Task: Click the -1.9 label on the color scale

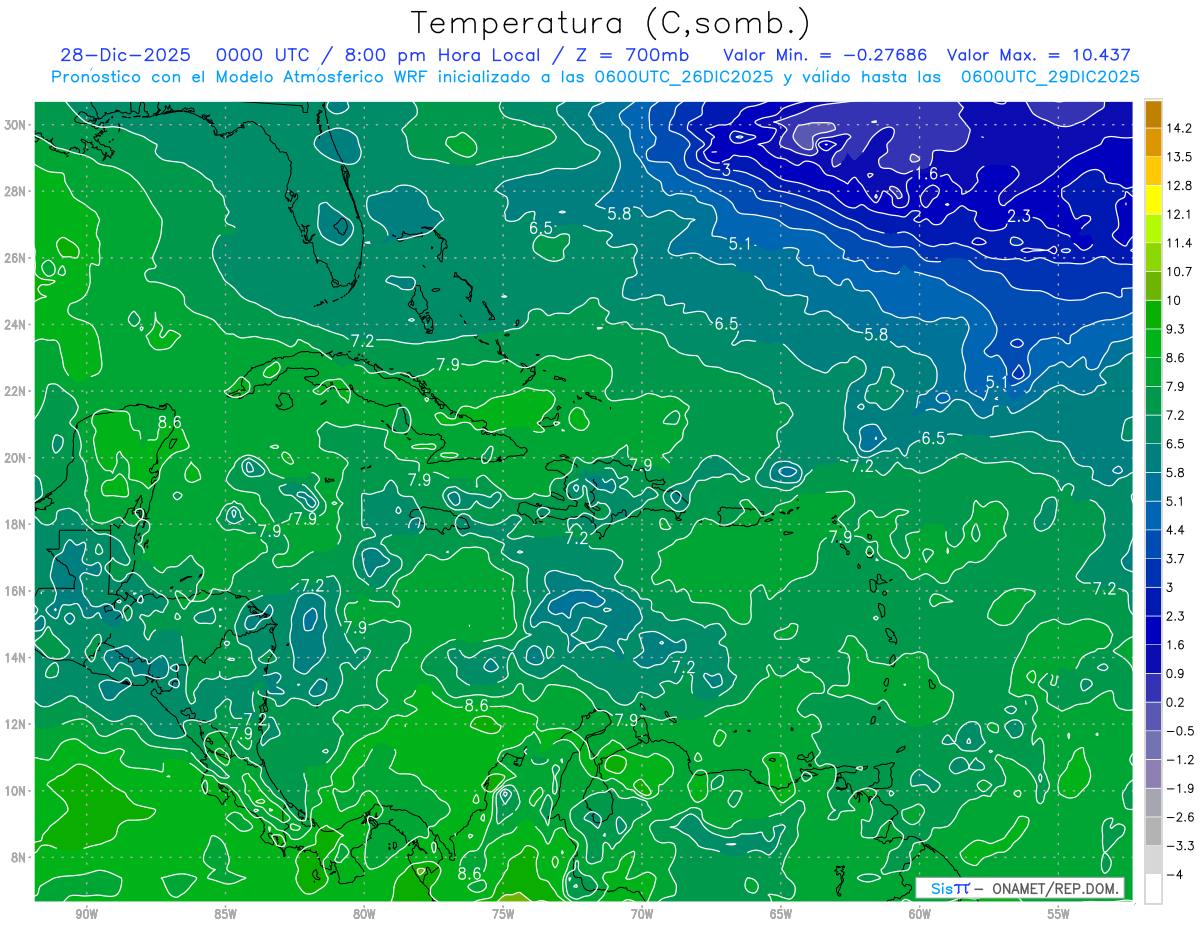Action: coord(1180,789)
